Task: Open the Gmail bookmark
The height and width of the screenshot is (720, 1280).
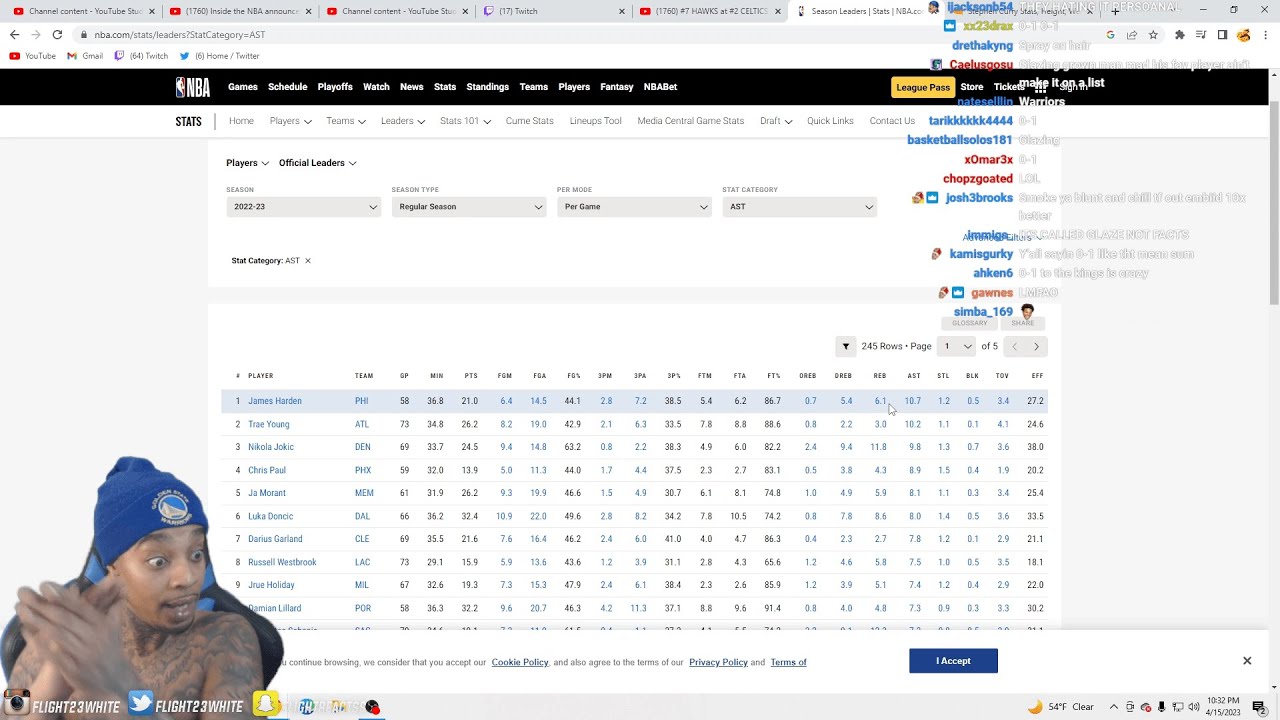Action: point(85,56)
